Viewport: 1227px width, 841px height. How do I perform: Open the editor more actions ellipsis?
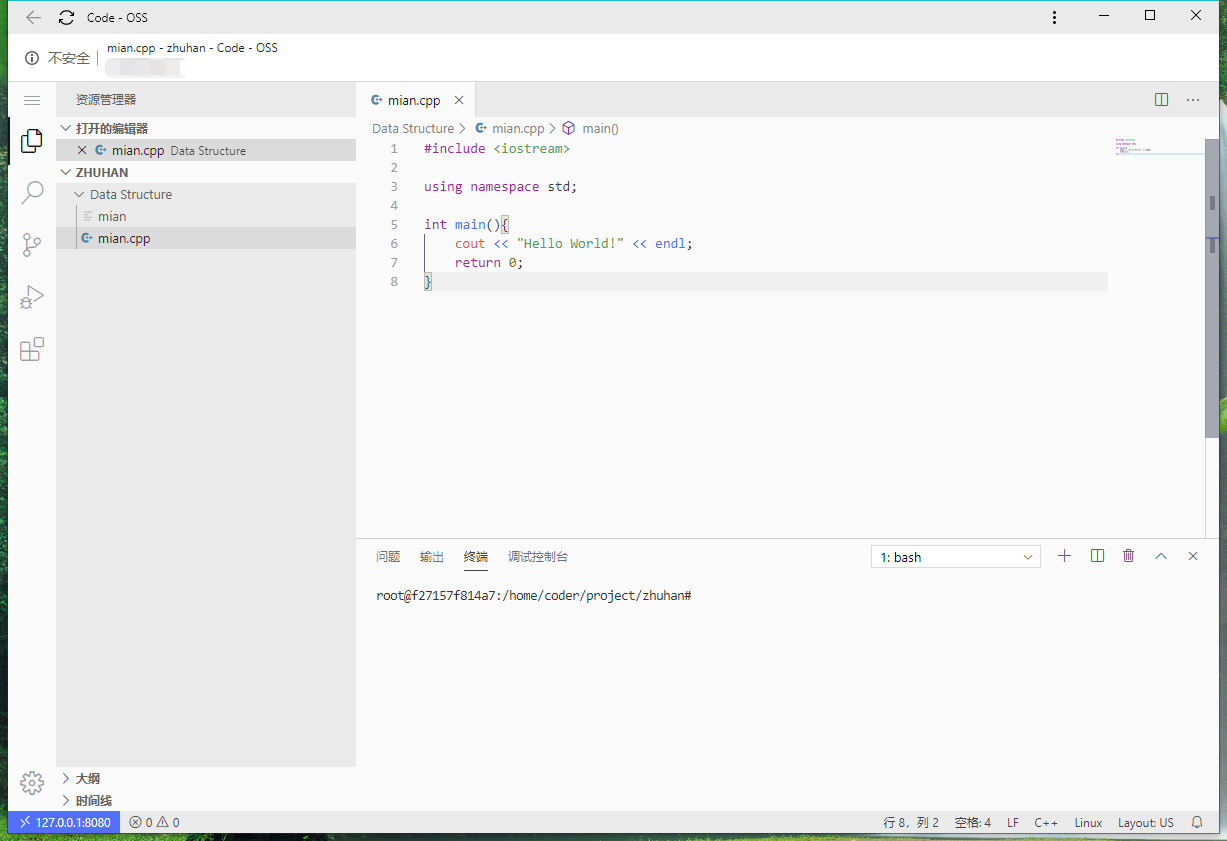[x=1193, y=100]
